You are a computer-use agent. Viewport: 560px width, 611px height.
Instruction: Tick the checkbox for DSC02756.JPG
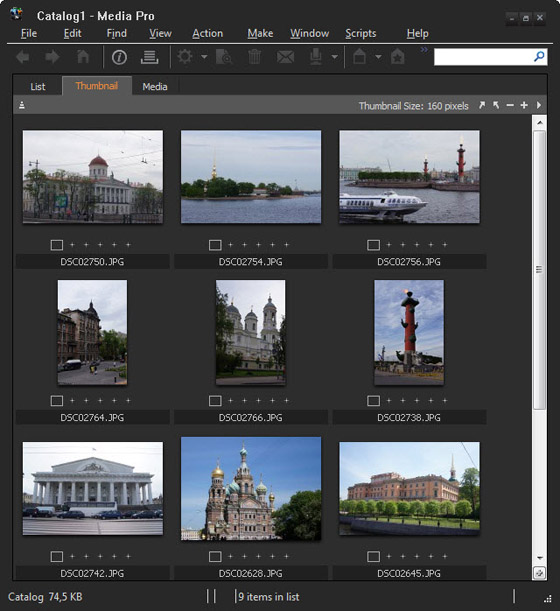[x=373, y=245]
